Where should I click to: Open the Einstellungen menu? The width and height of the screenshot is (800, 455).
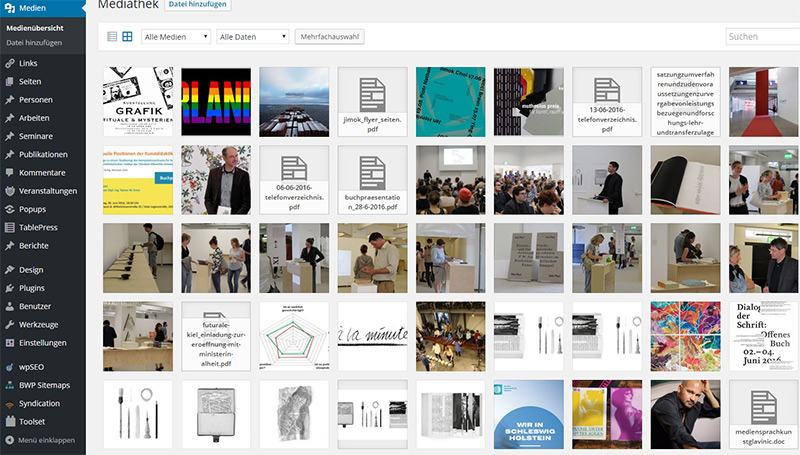44,342
